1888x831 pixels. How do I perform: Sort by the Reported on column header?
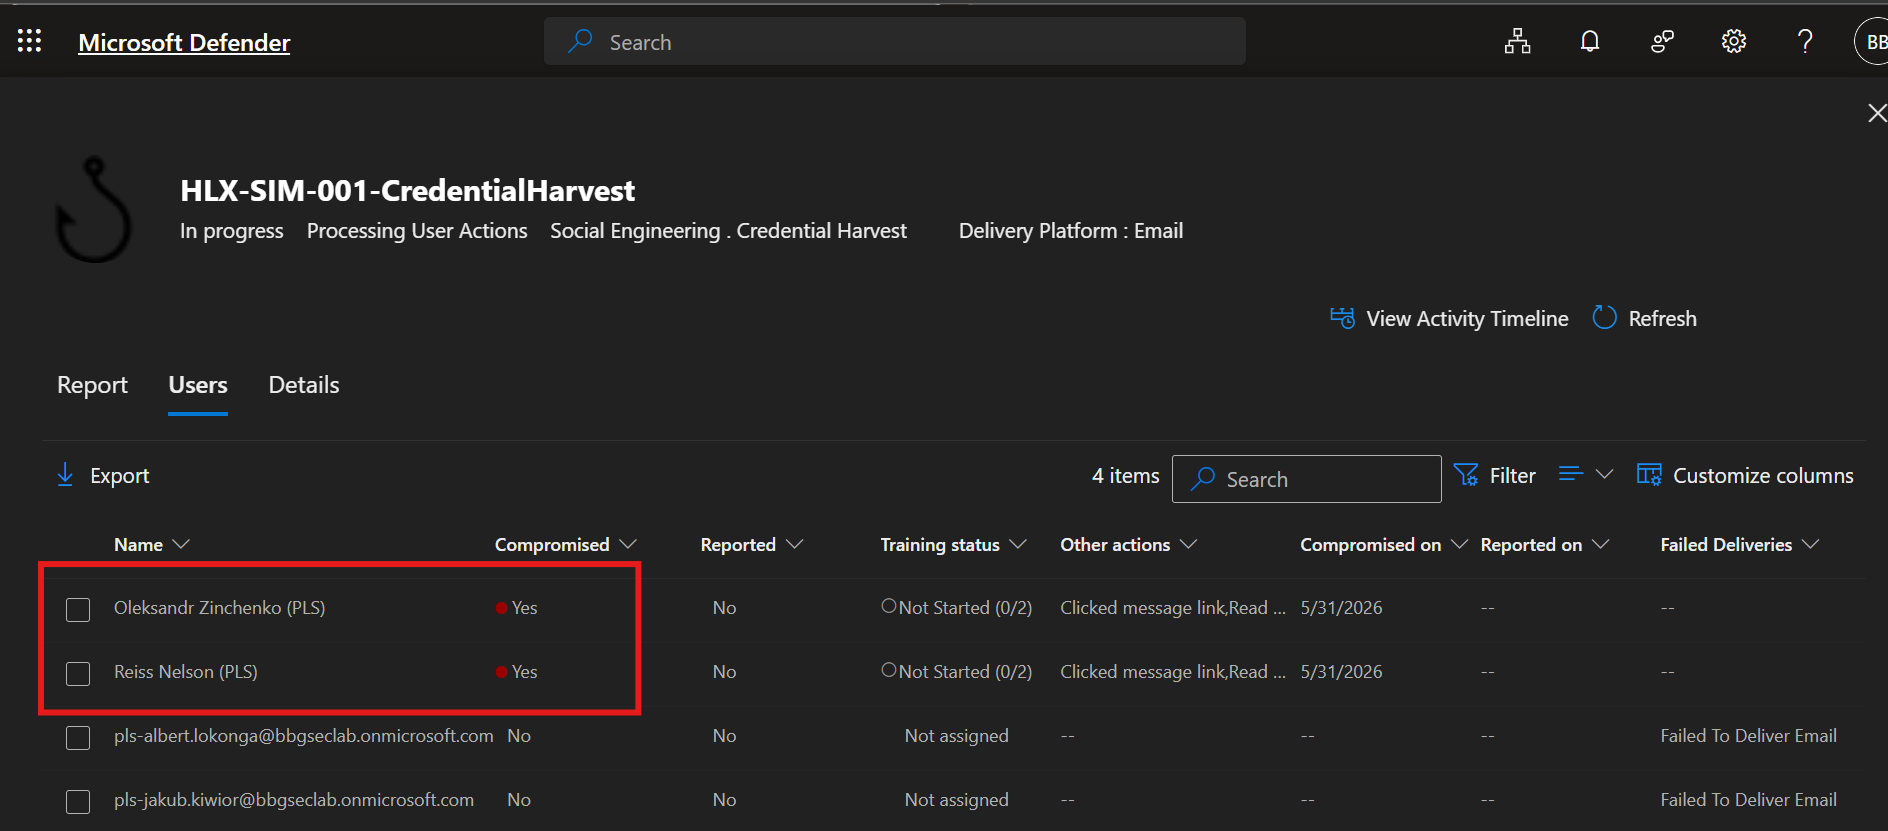pyautogui.click(x=1544, y=545)
